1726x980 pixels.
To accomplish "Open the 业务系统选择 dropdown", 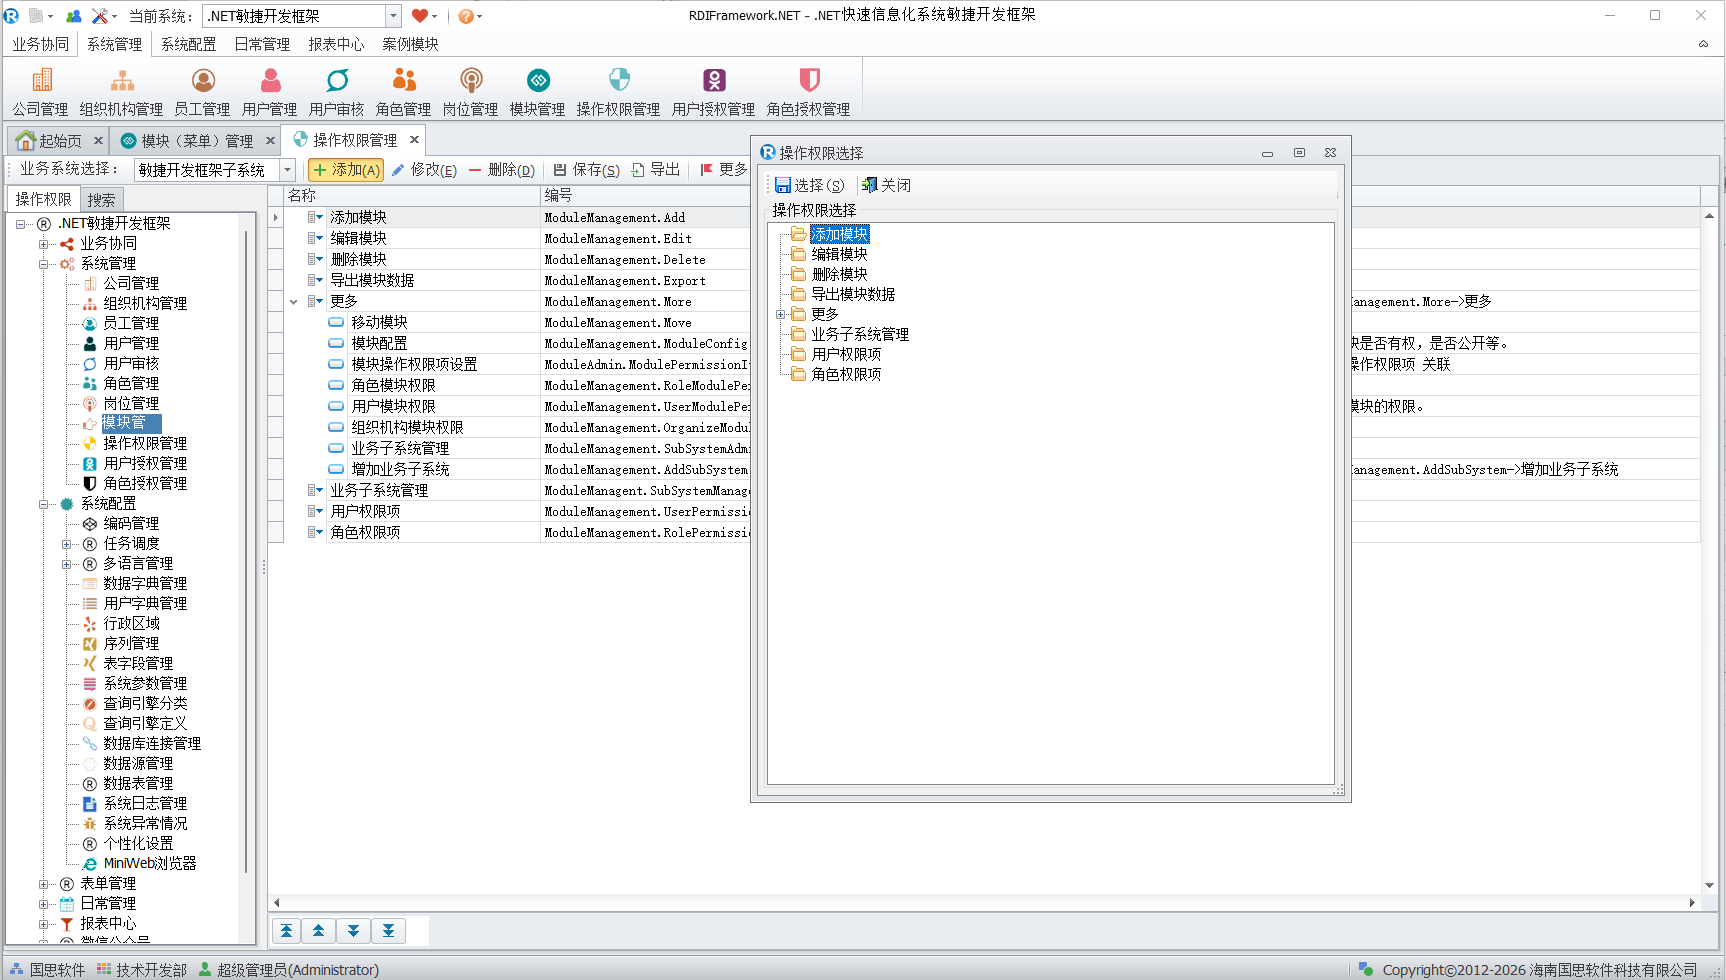I will [287, 170].
